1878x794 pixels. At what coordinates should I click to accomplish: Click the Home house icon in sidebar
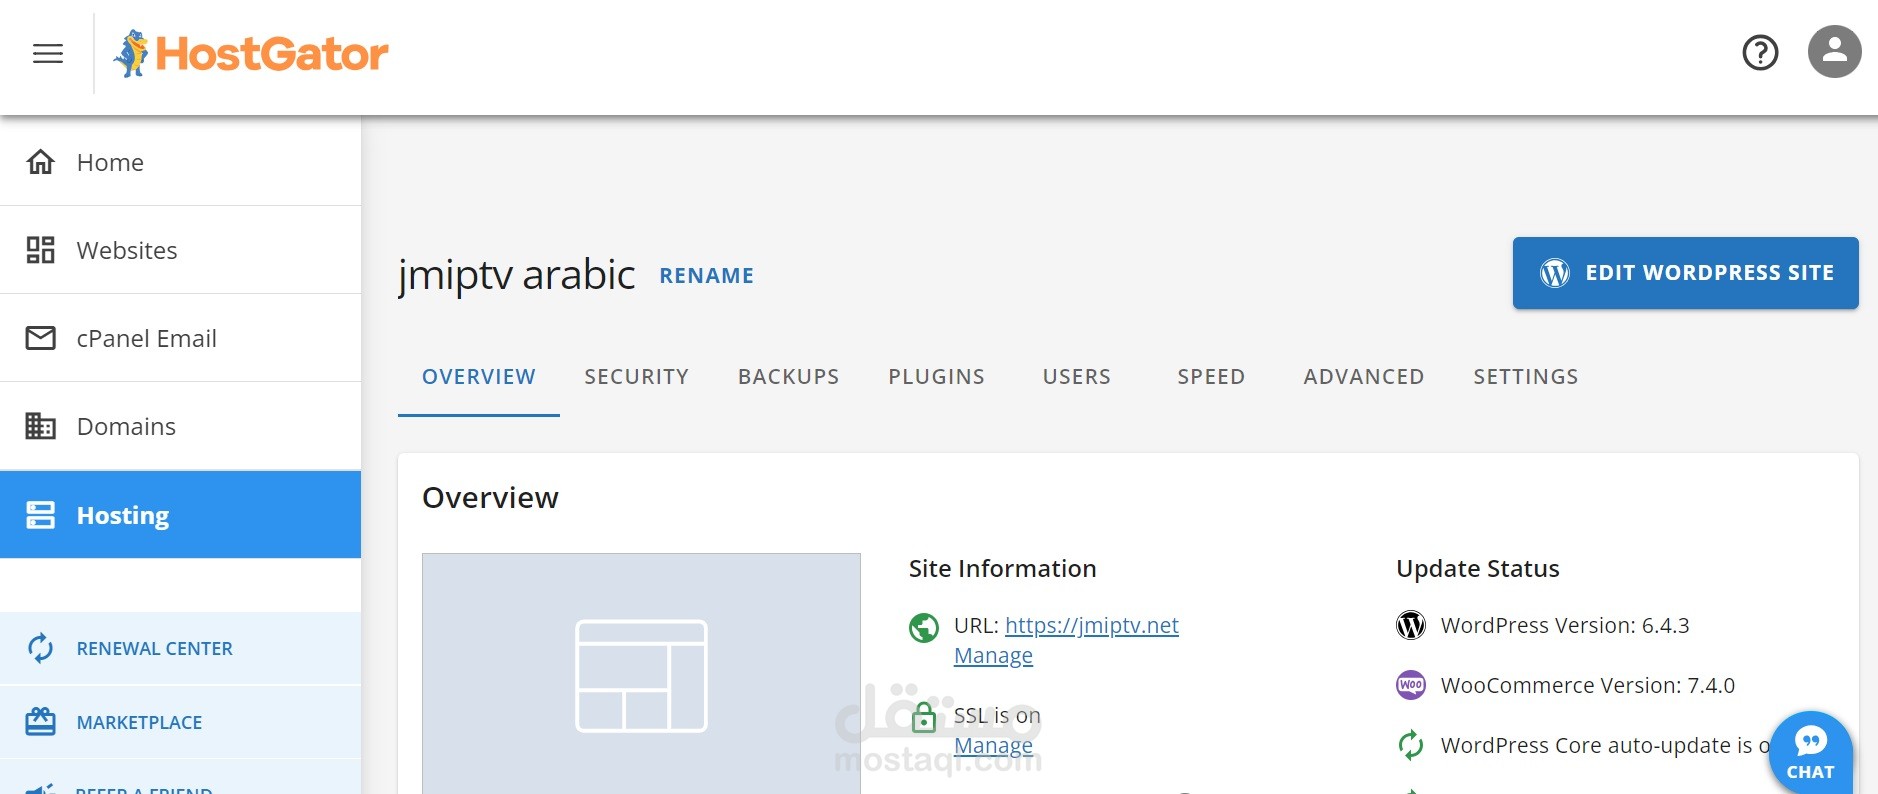[x=40, y=162]
